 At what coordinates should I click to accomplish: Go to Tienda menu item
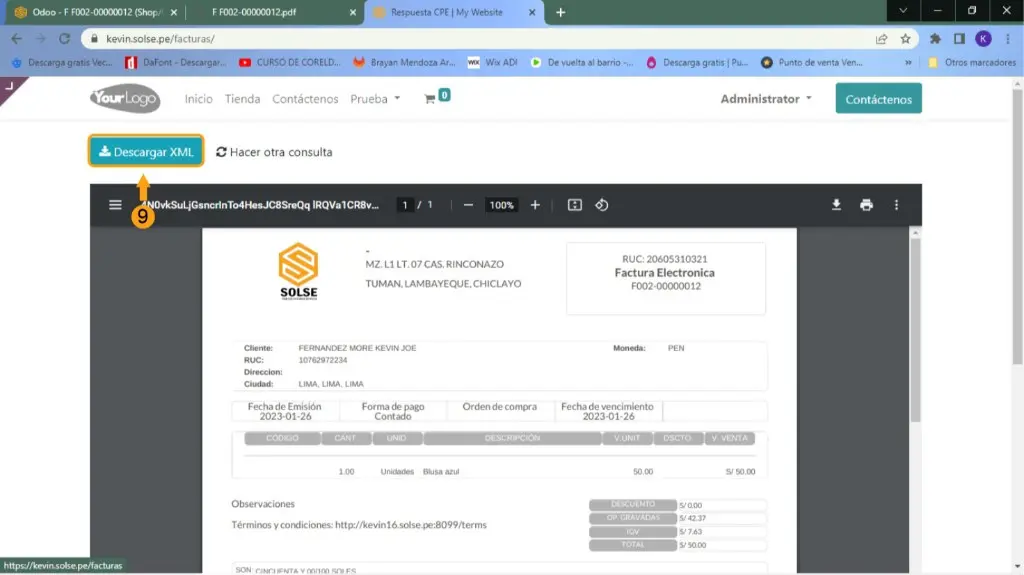[242, 99]
